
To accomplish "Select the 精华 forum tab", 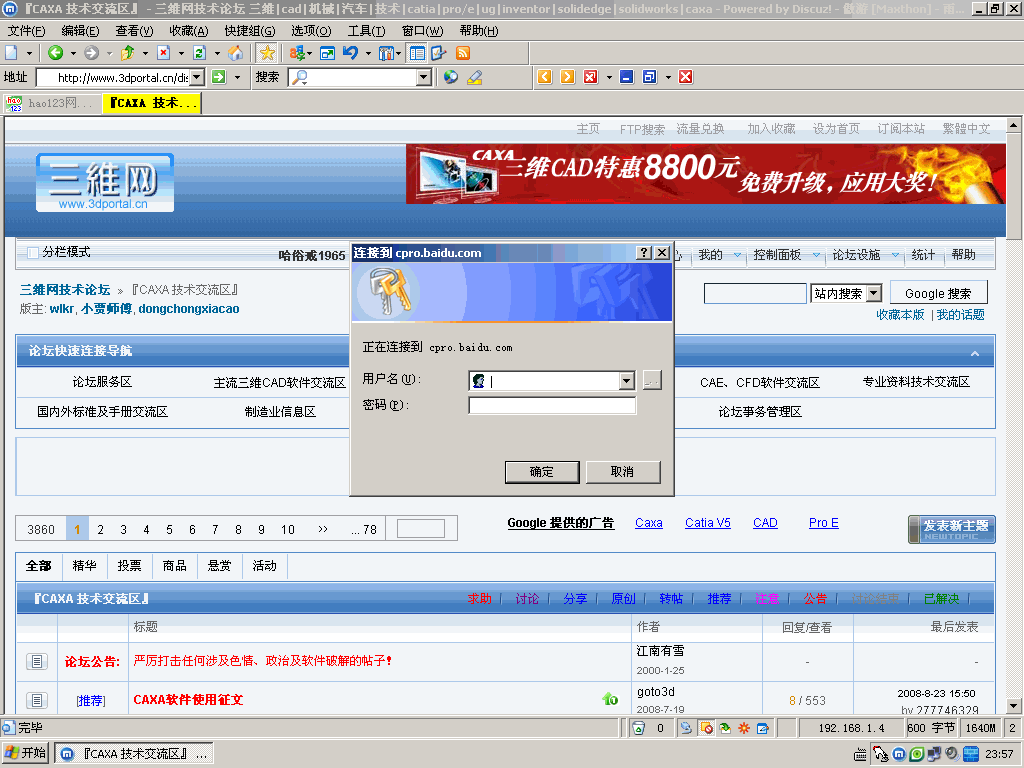I will (84, 566).
